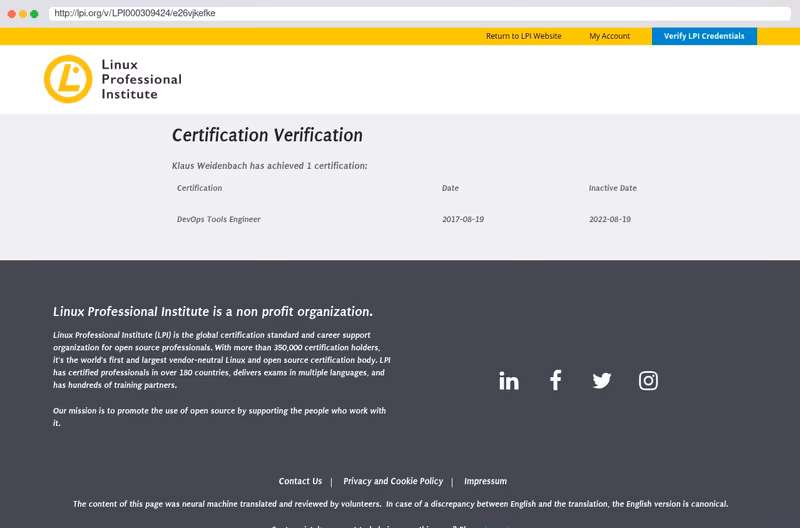Select the DevOps Tools Engineer certification cell
The width and height of the screenshot is (800, 528).
pos(218,219)
